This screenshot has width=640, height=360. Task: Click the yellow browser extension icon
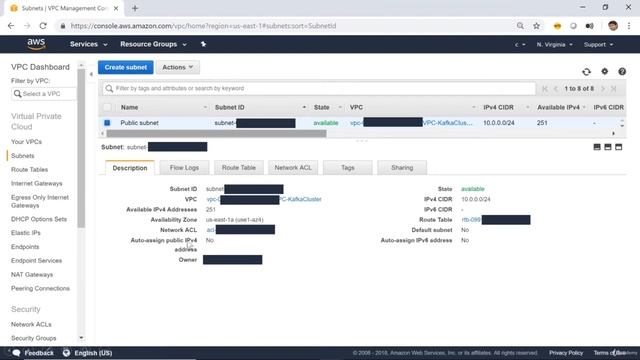pyautogui.click(x=557, y=26)
